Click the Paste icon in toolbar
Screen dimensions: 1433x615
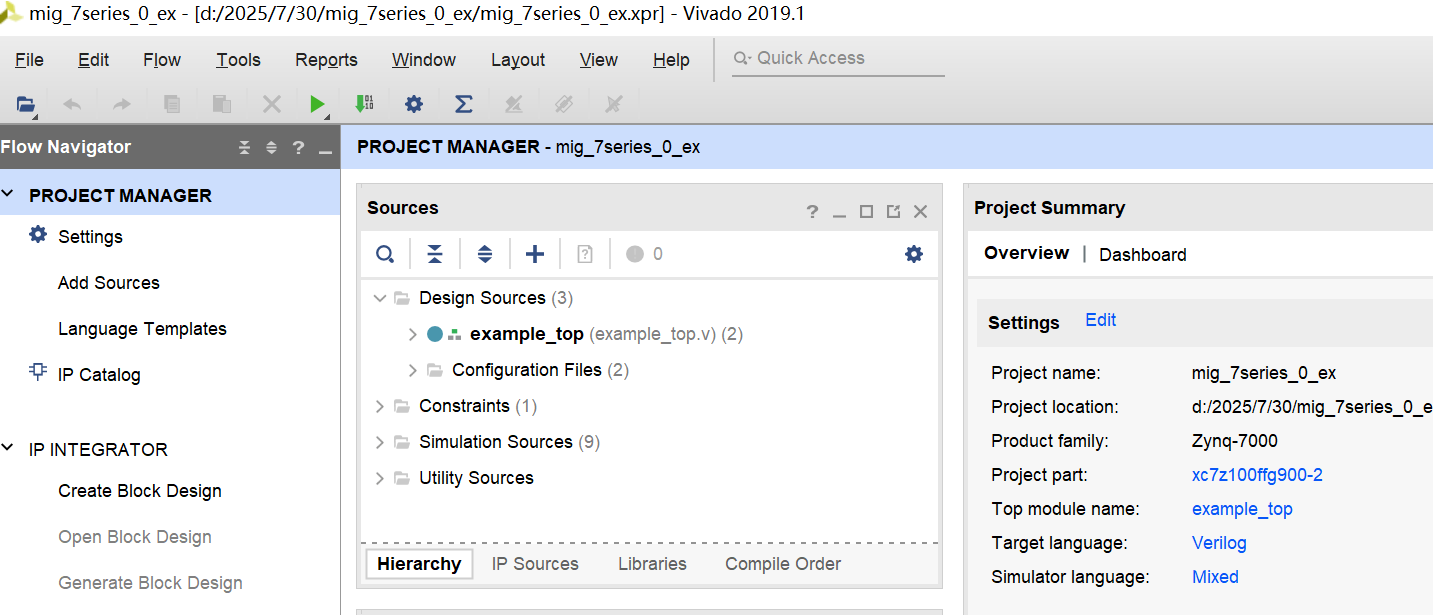[222, 103]
